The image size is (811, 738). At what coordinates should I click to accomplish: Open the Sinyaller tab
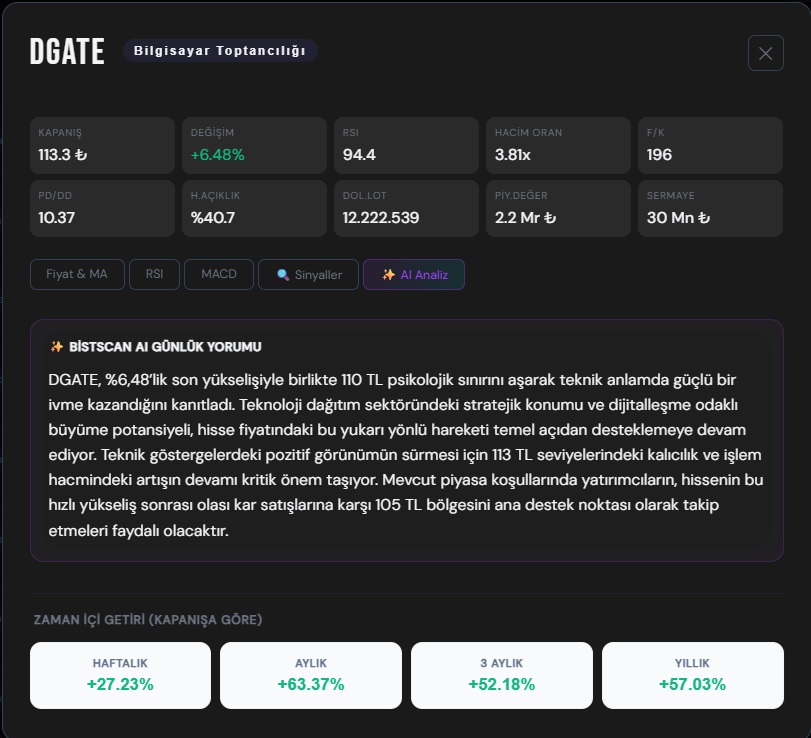[x=308, y=274]
